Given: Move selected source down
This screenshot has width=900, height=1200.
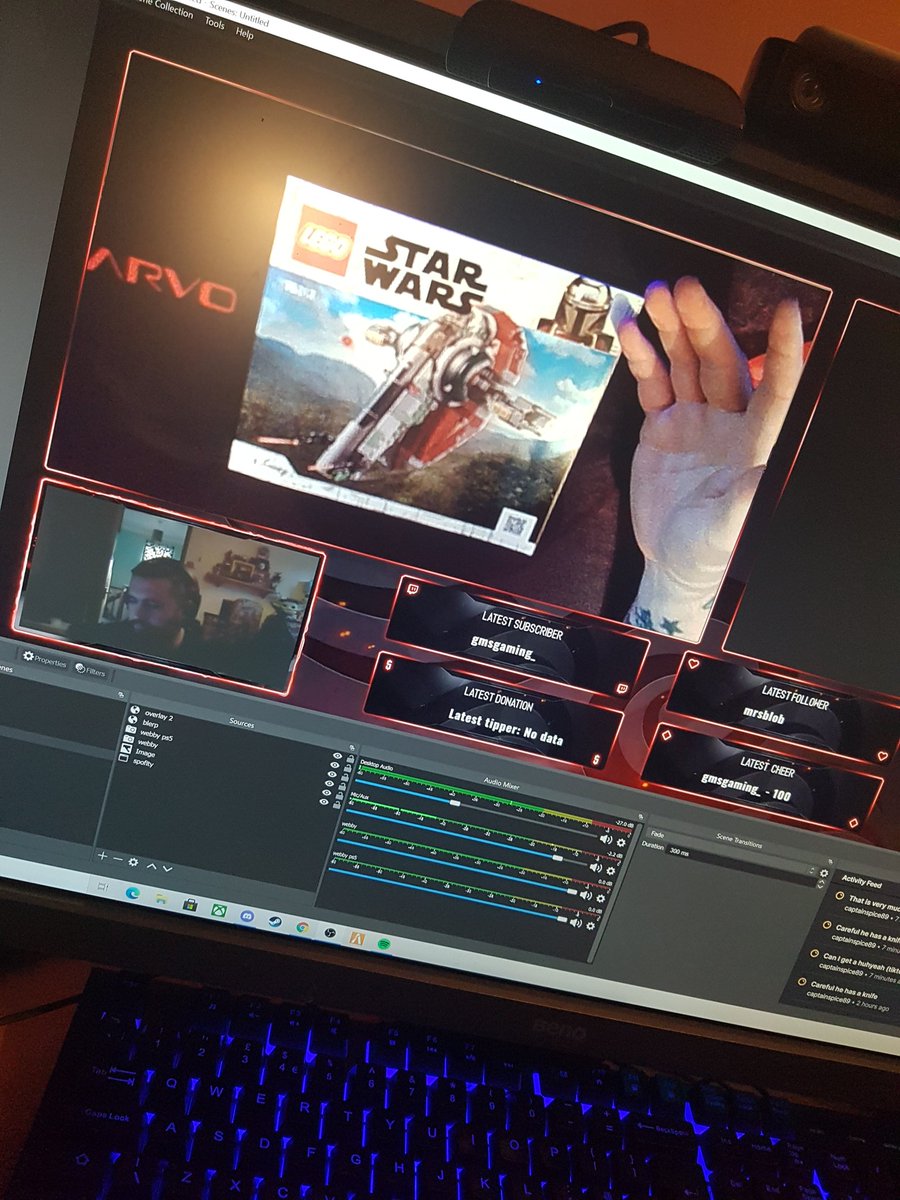Looking at the screenshot, I should tap(167, 868).
